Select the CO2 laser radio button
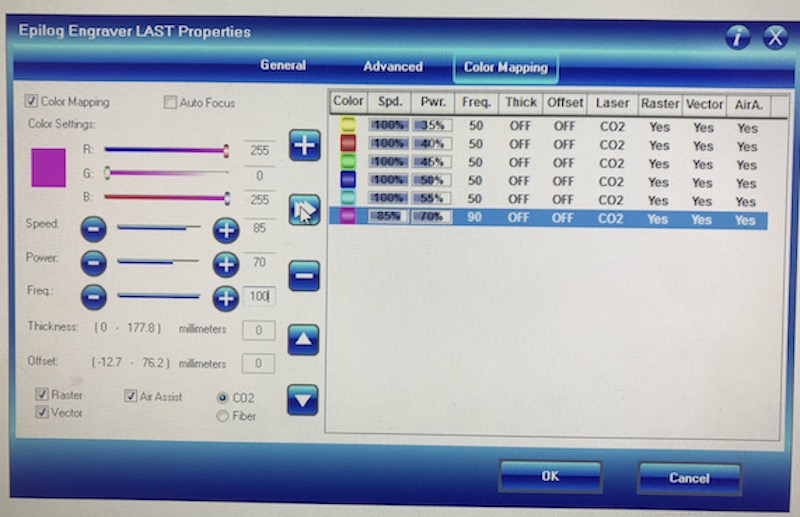Image resolution: width=800 pixels, height=517 pixels. (222, 397)
